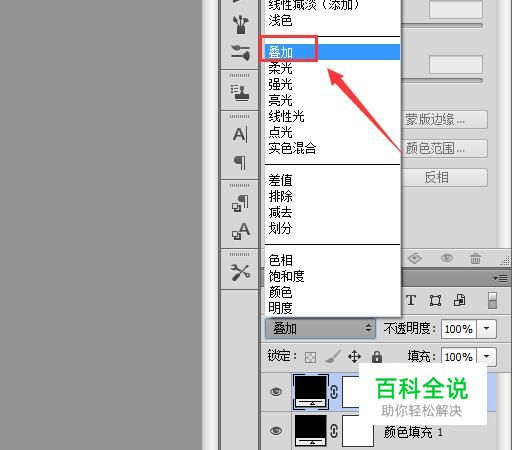Choose 柔光 blend mode
Screen dimensions: 512x450
pos(333,68)
